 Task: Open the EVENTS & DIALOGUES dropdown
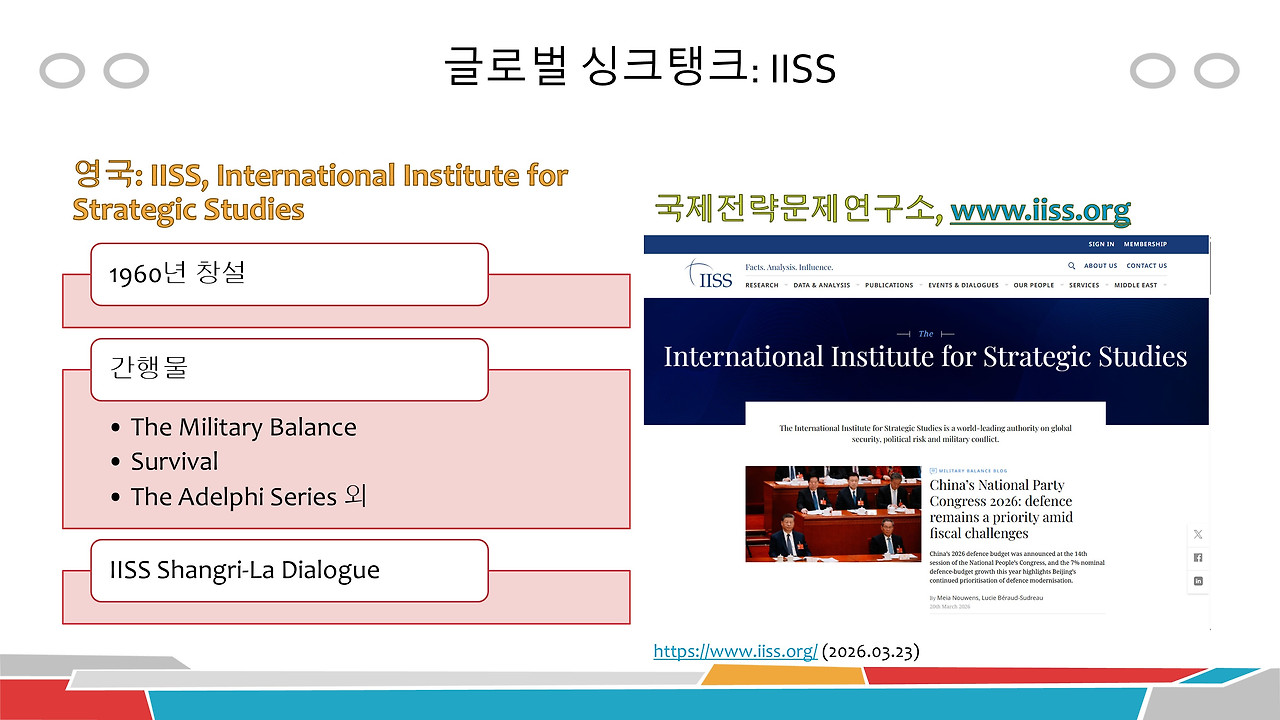(963, 284)
